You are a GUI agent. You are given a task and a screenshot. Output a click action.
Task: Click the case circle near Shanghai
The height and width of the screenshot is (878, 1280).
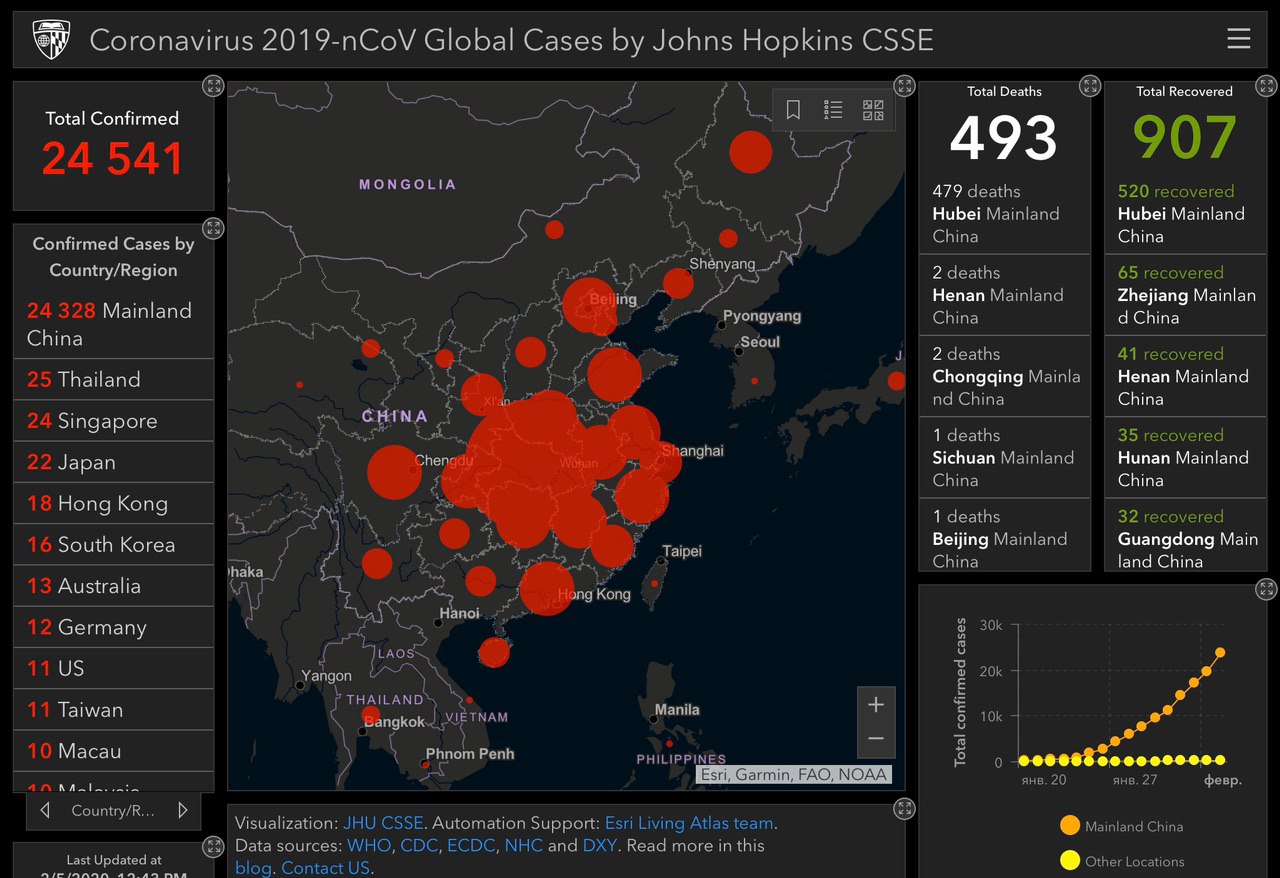point(663,462)
